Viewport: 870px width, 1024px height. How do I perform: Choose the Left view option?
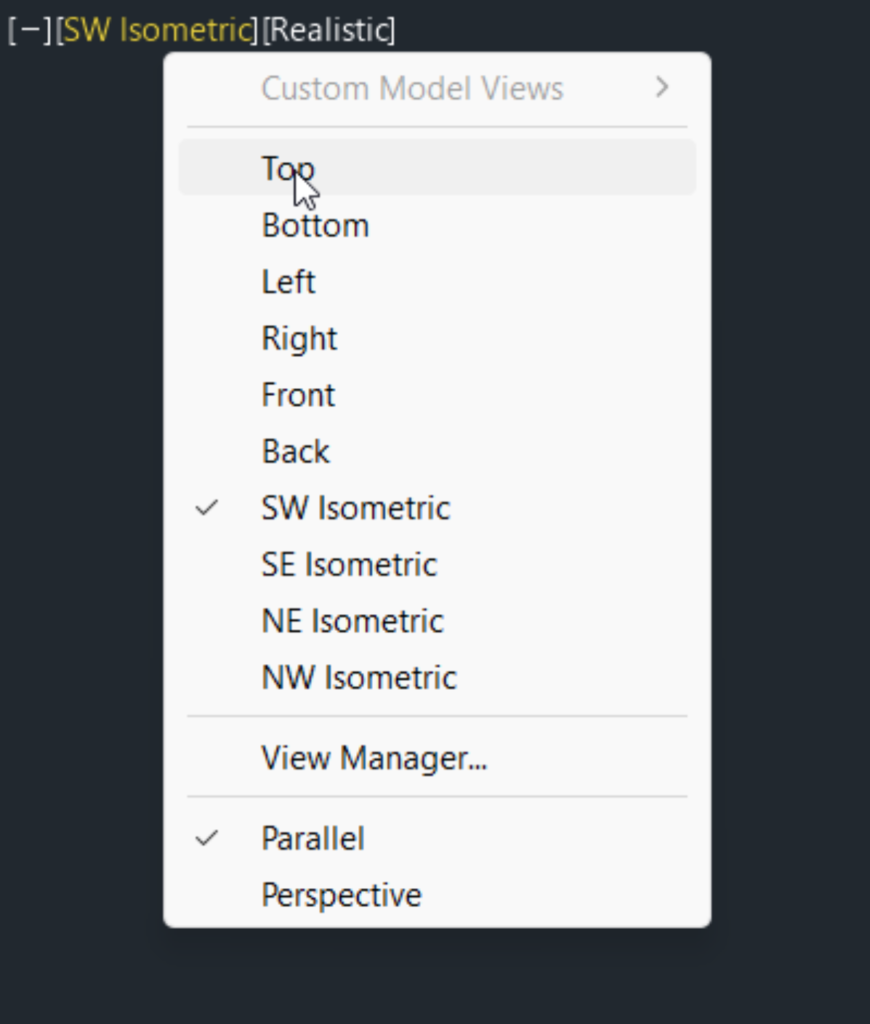[x=288, y=282]
